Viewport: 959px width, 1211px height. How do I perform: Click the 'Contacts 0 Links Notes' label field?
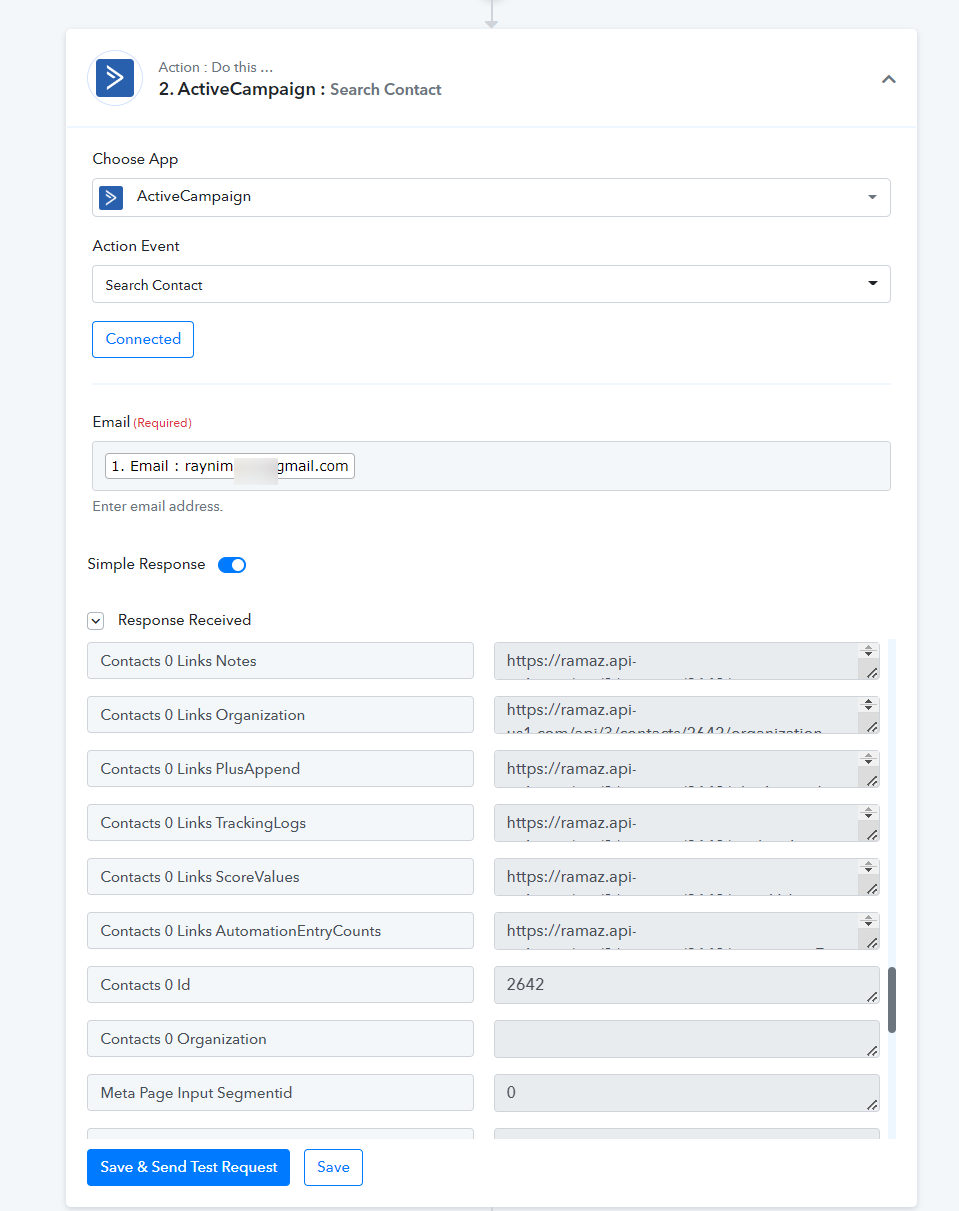click(x=280, y=661)
